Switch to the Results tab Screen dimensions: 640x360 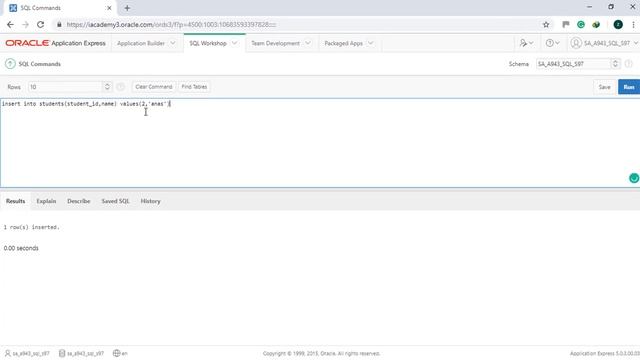(x=16, y=201)
